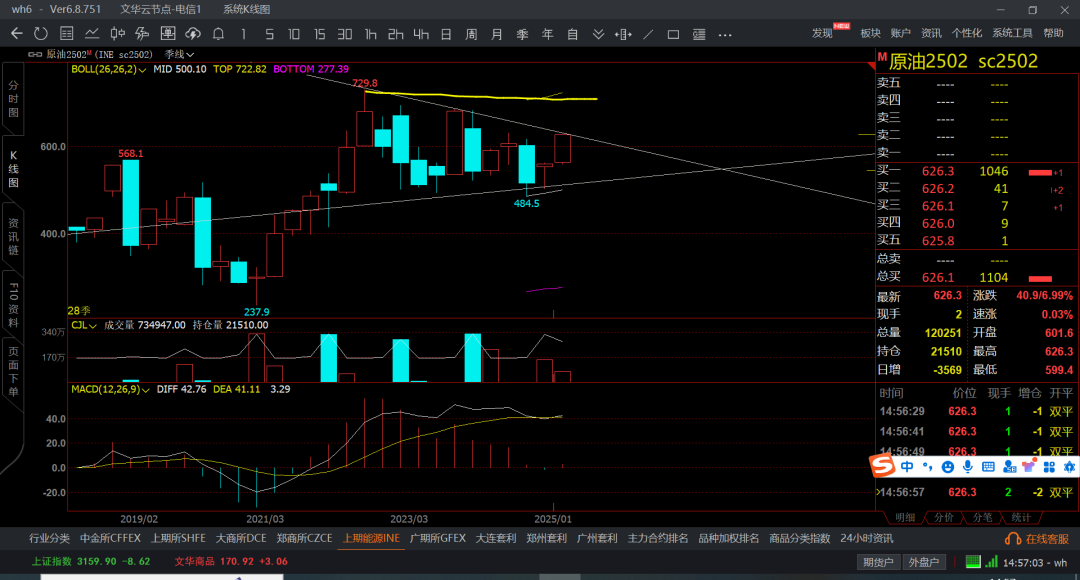This screenshot has height=580, width=1080.
Task: Open the three-dots more options icon
Action: click(x=725, y=34)
